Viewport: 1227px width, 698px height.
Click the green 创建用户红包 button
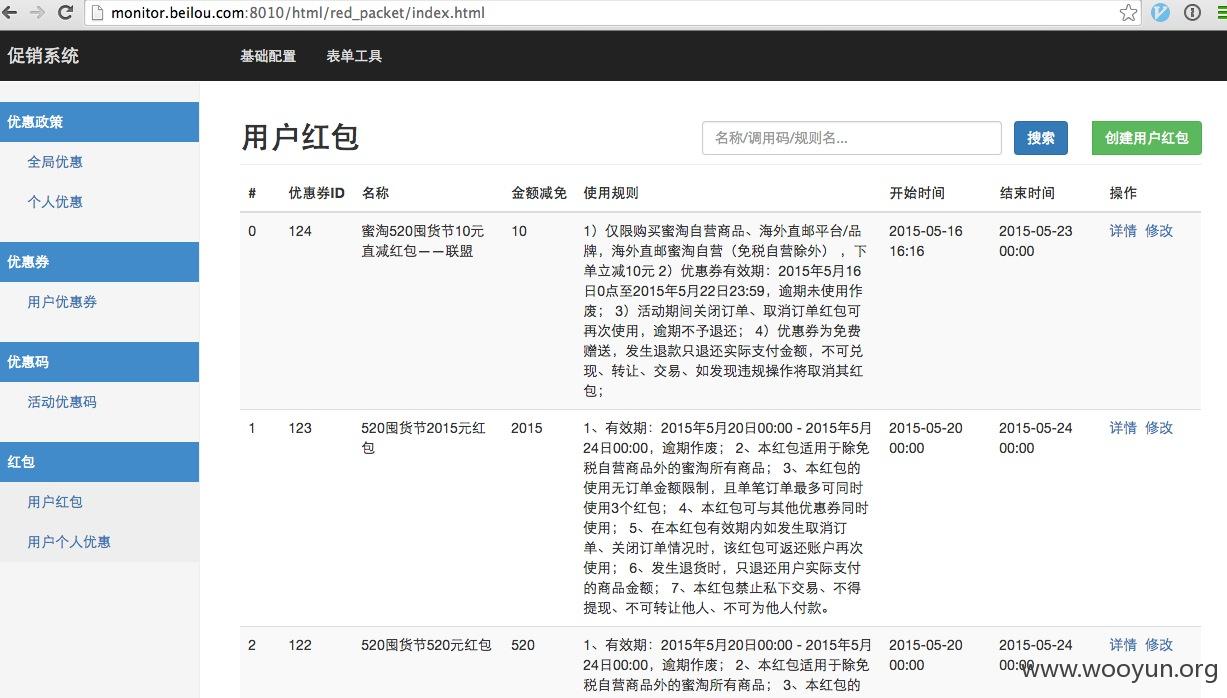pos(1147,138)
